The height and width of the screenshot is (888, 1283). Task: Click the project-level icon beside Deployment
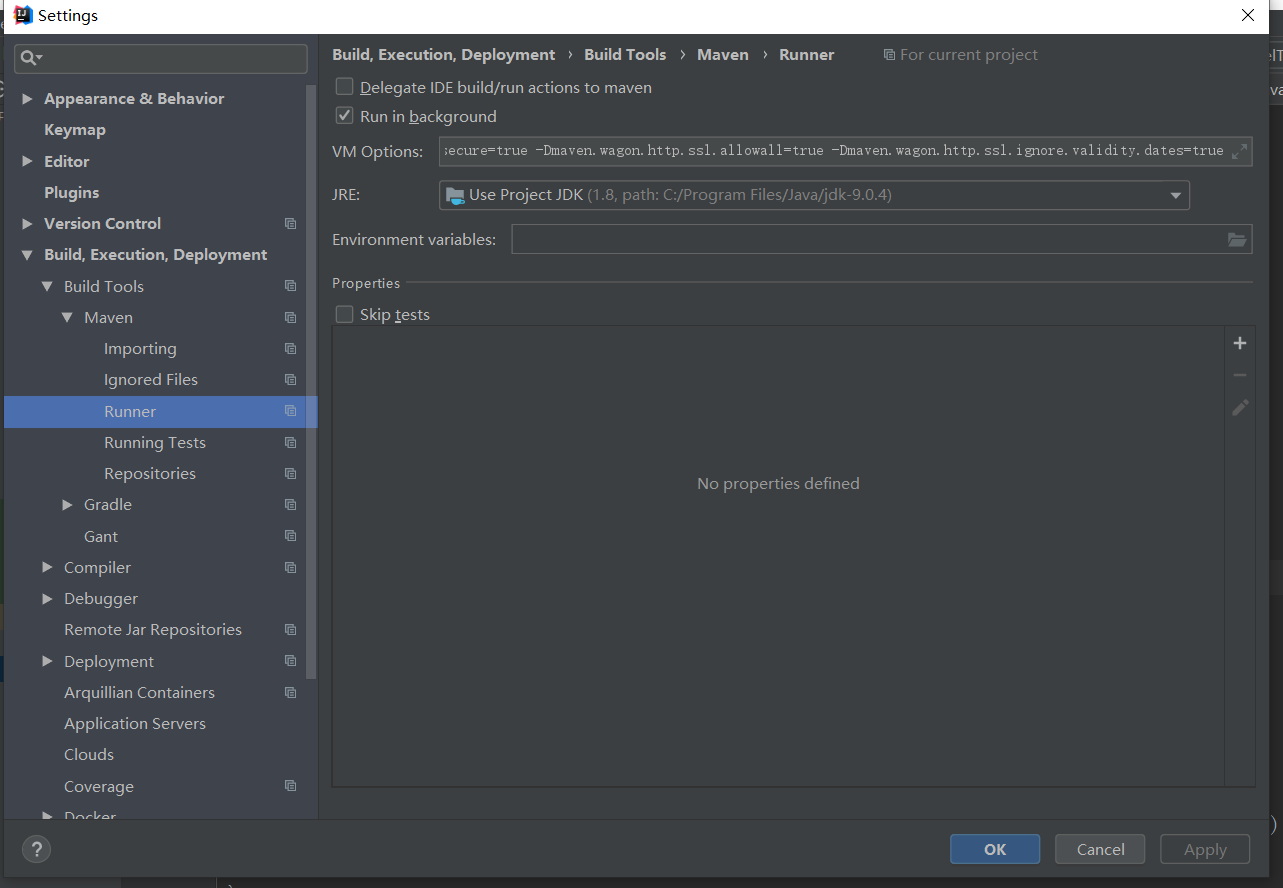[290, 661]
